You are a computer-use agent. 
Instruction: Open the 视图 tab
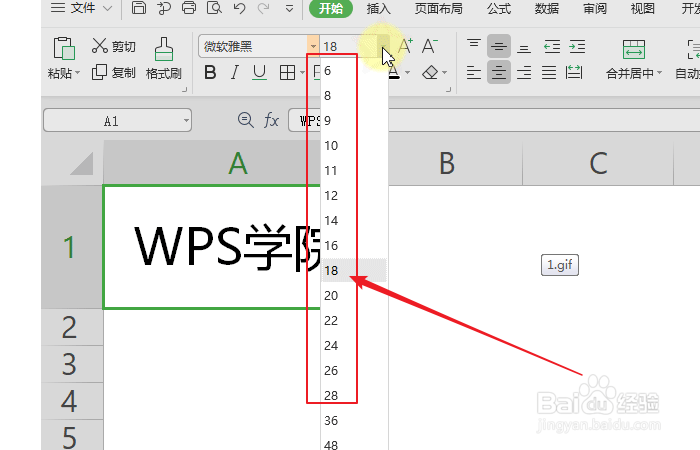642,8
